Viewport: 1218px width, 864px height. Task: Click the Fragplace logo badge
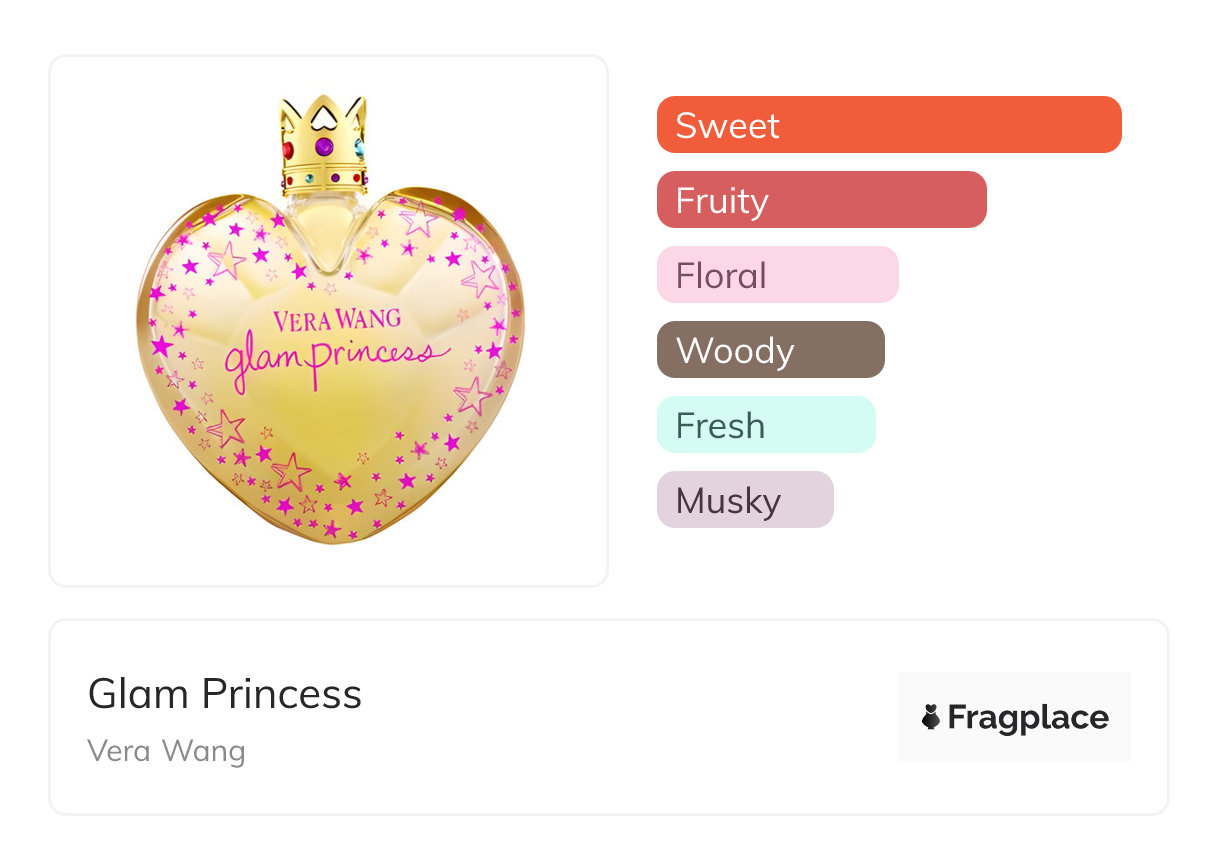1014,717
